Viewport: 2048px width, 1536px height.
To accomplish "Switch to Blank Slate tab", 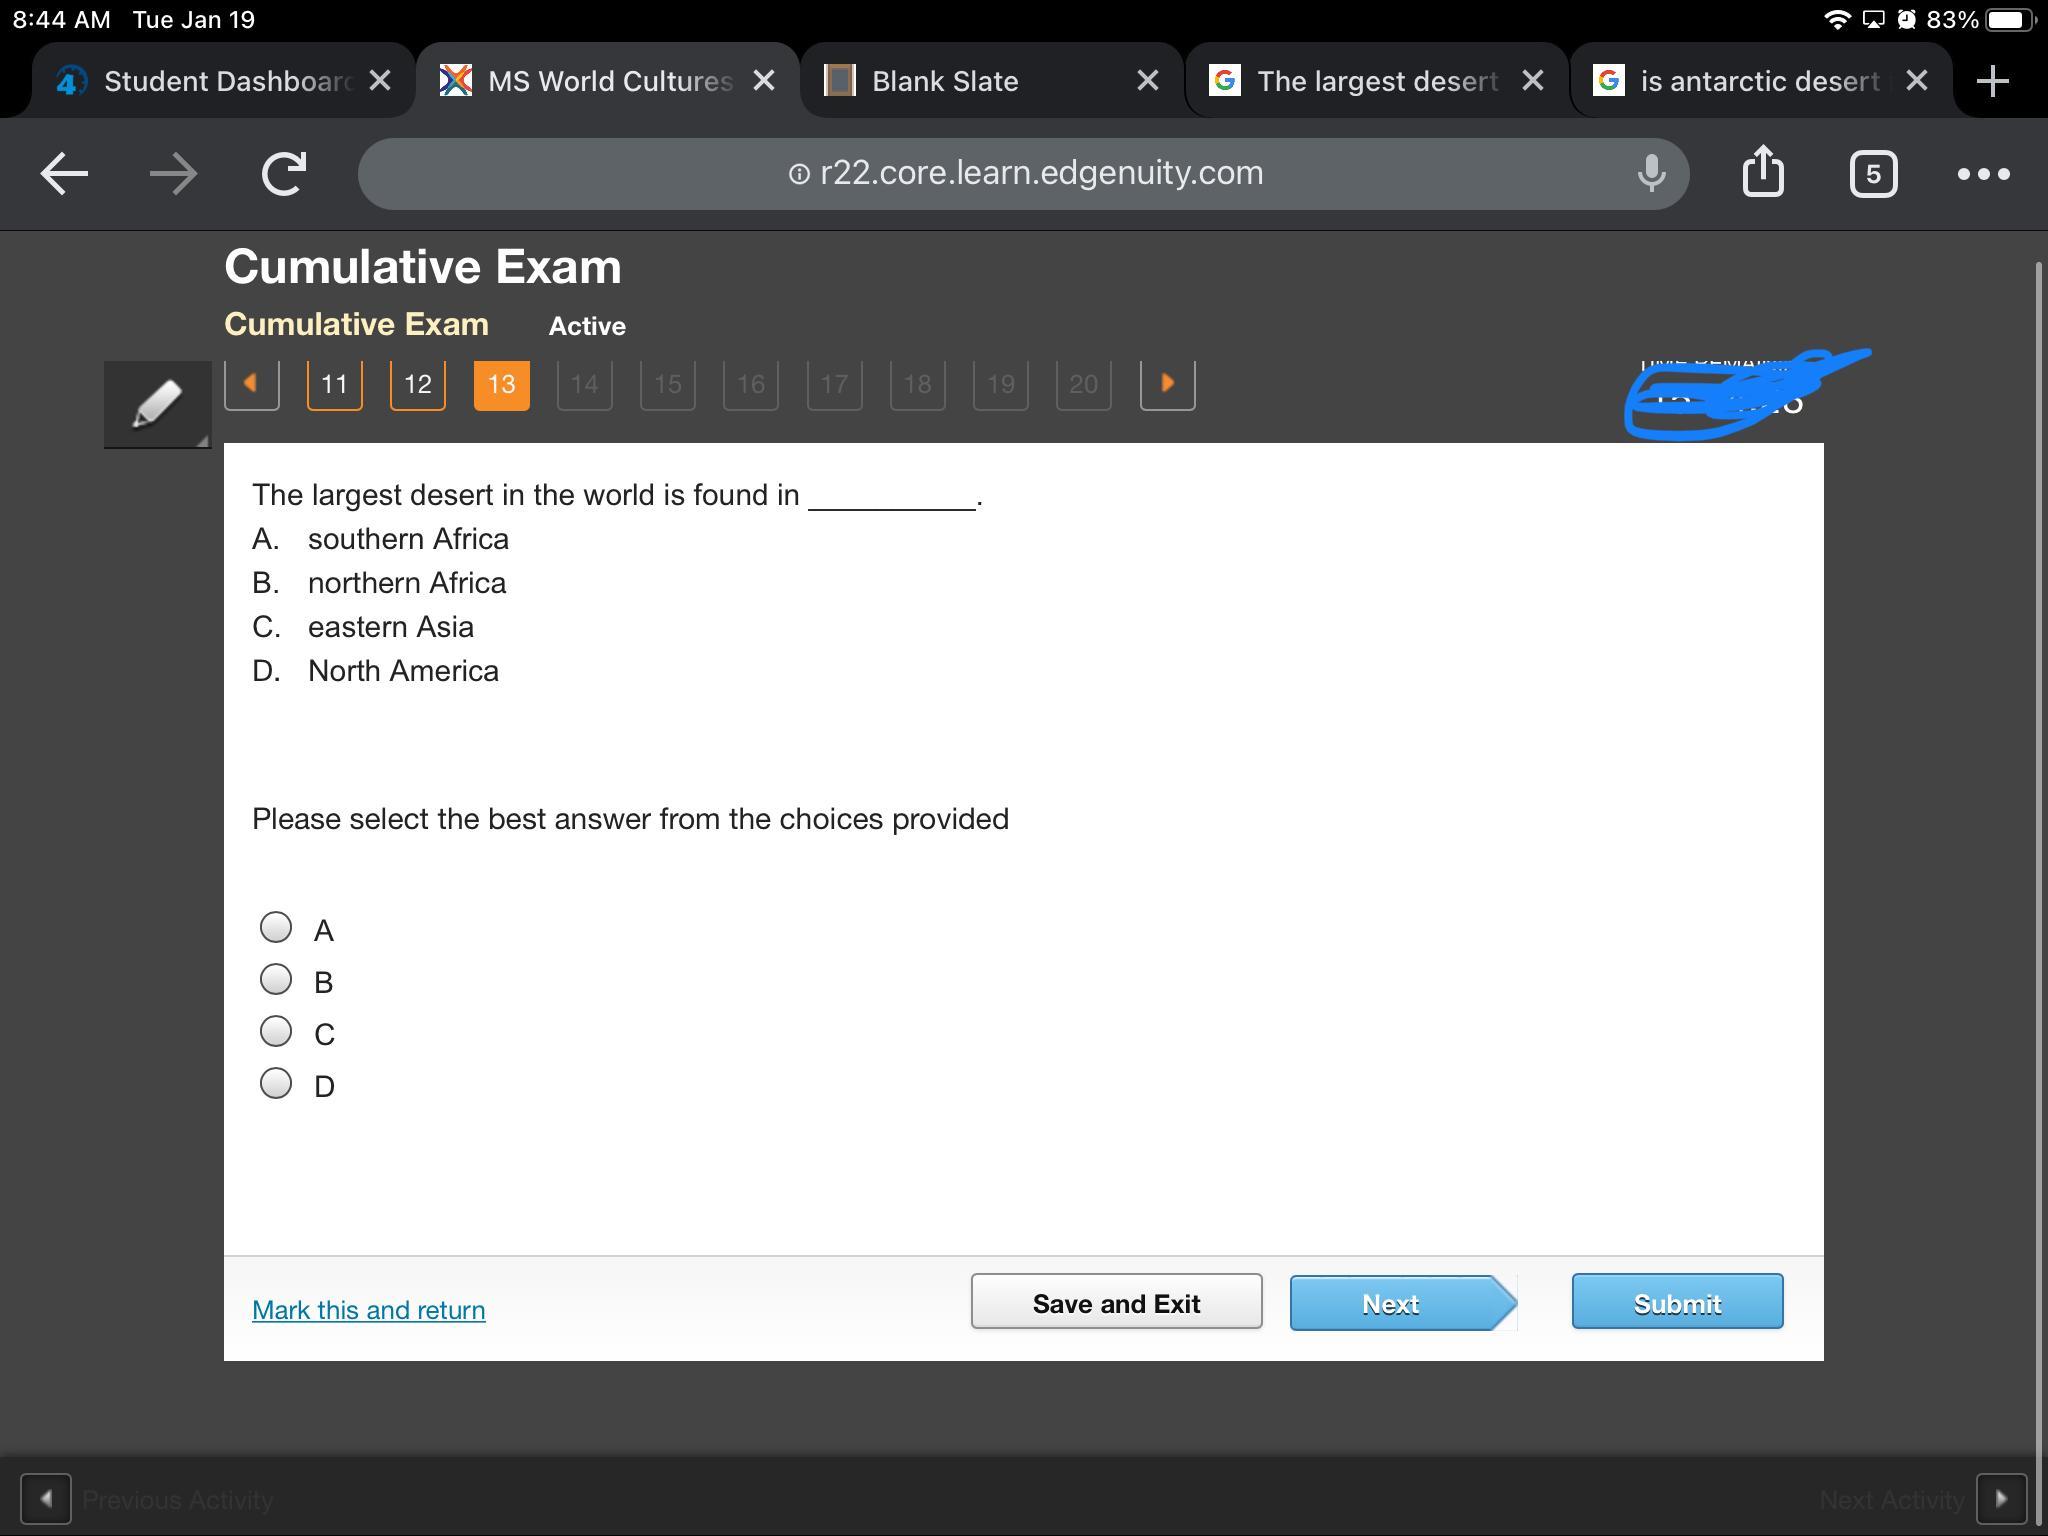I will pos(944,81).
